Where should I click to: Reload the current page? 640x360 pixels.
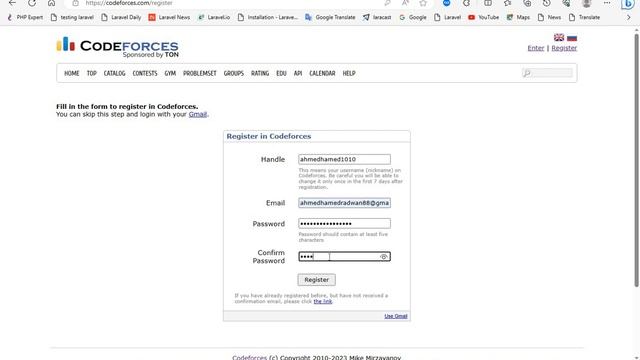[32, 3]
